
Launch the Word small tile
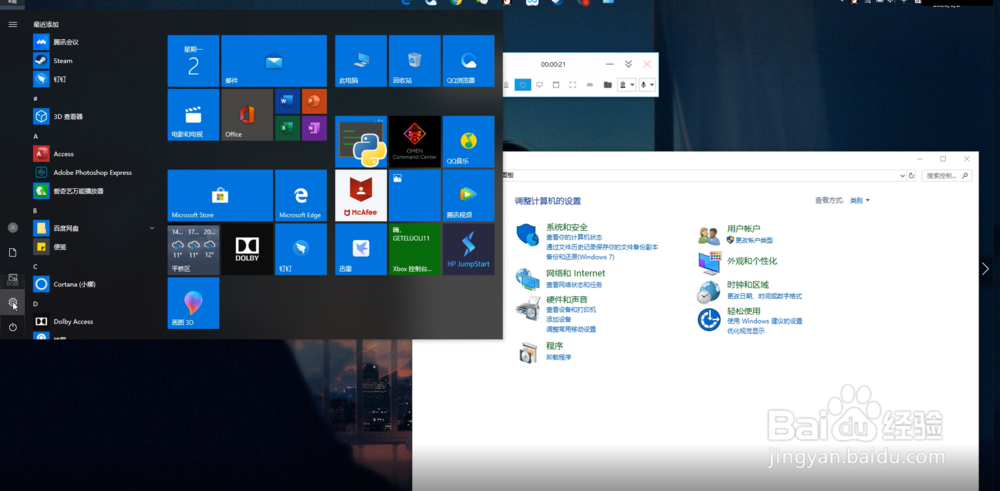click(287, 101)
